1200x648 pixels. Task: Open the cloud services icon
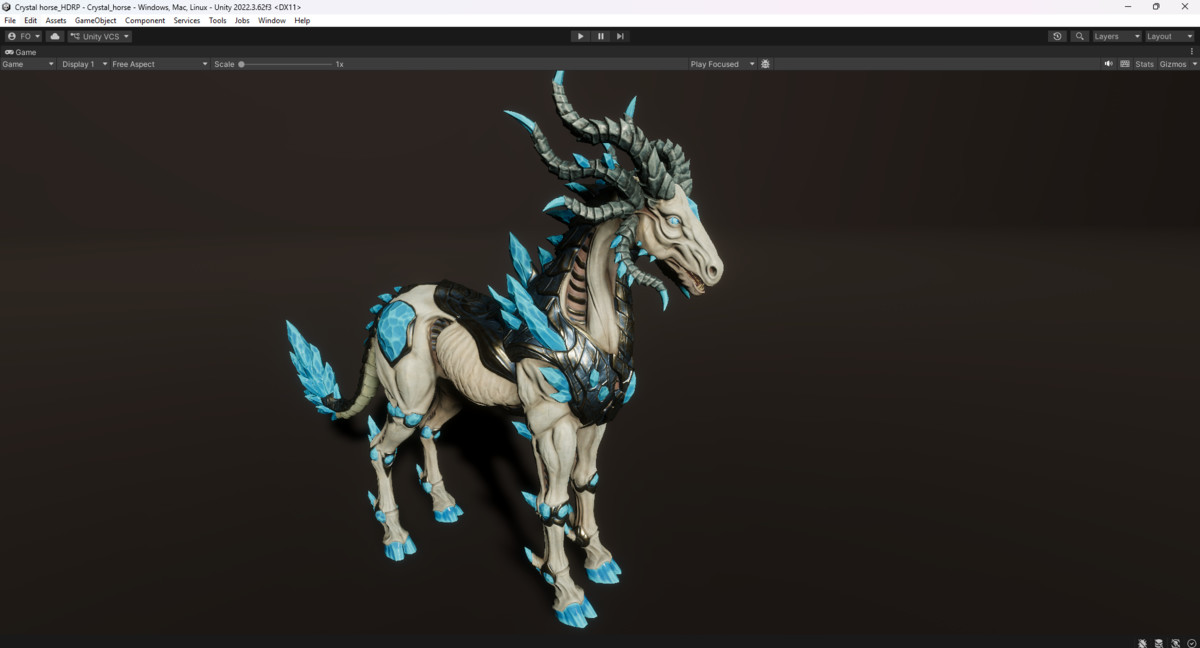55,36
